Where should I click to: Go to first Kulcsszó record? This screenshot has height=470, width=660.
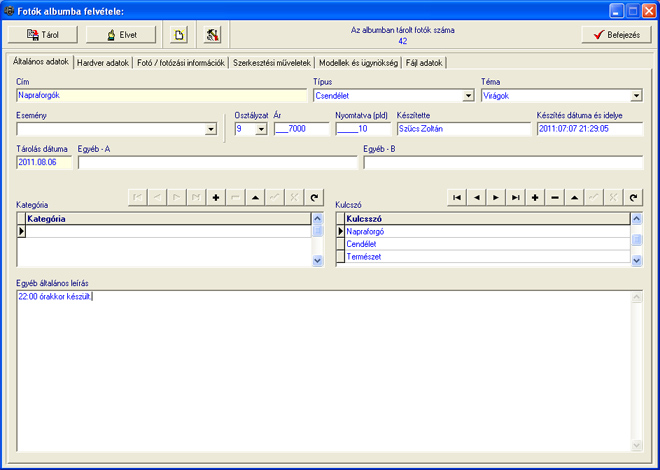click(x=457, y=197)
